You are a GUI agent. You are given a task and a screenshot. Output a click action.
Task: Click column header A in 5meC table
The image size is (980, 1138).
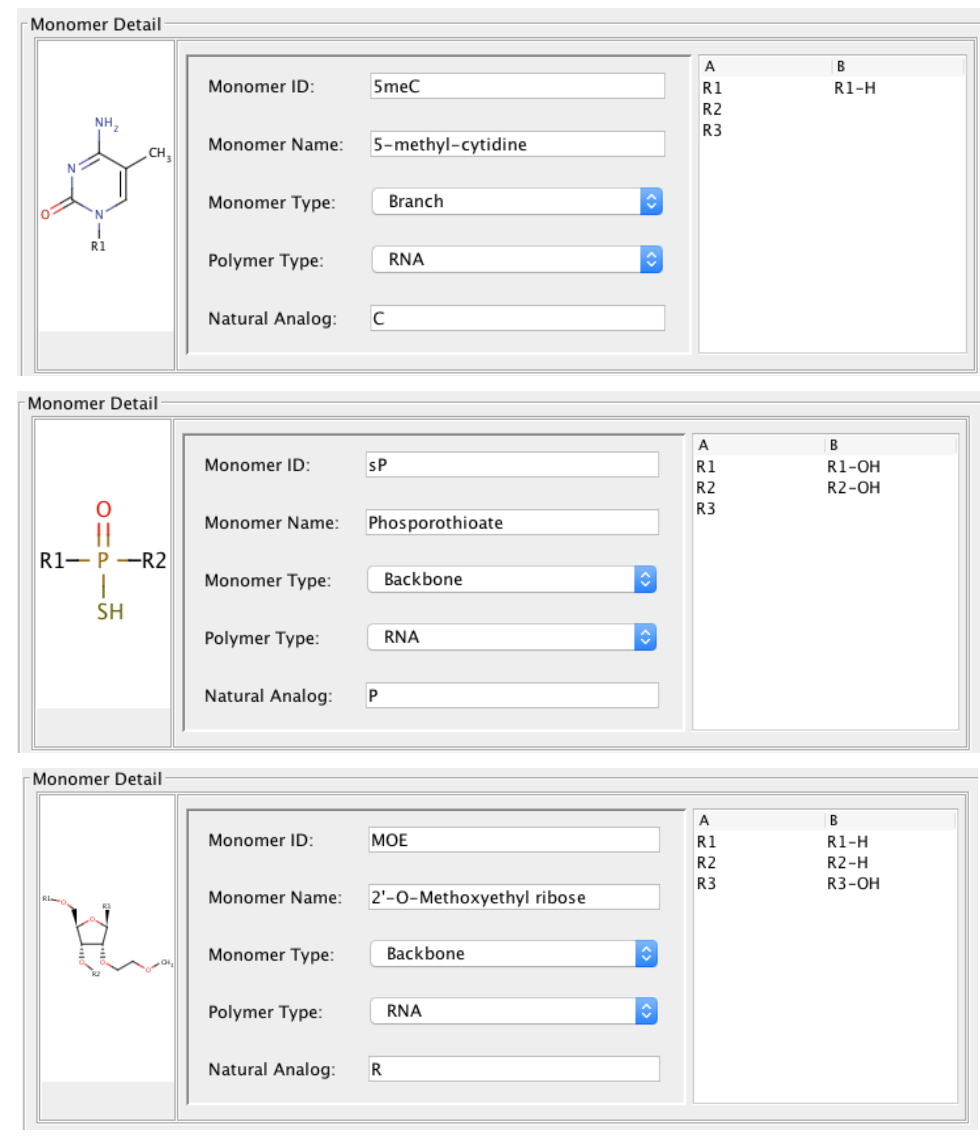click(766, 67)
